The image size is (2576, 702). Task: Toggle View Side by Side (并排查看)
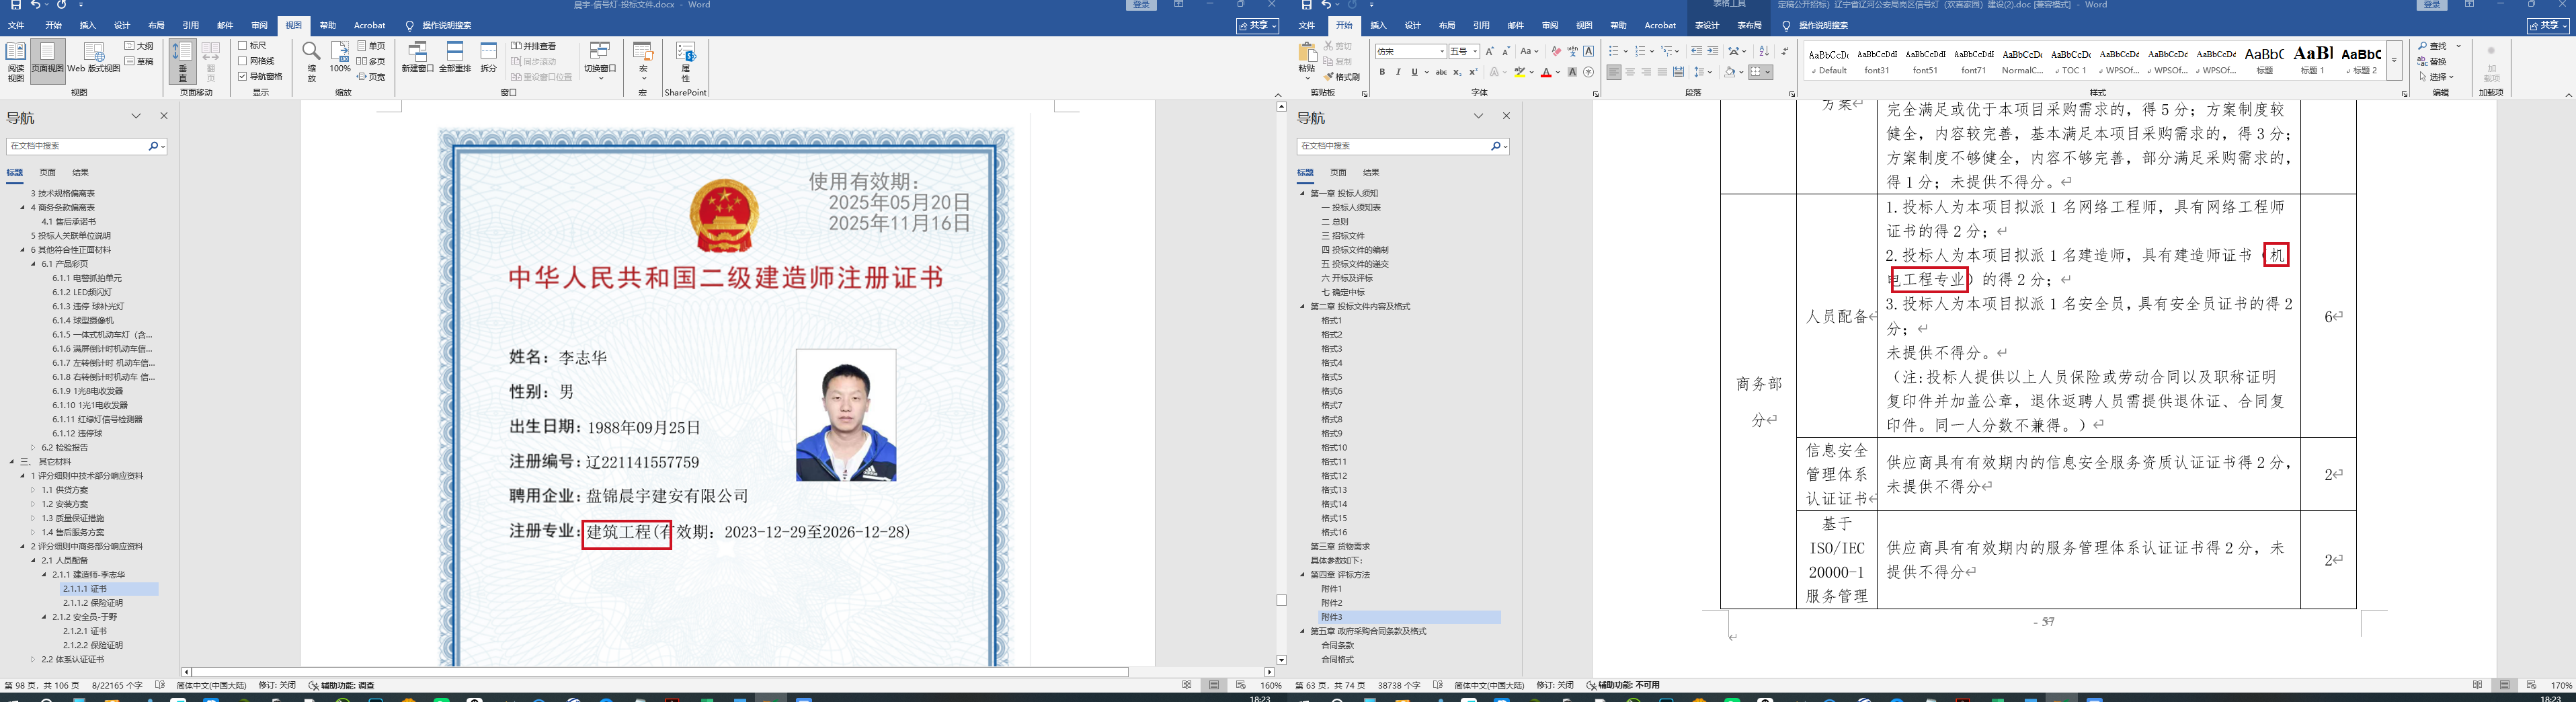[x=534, y=46]
